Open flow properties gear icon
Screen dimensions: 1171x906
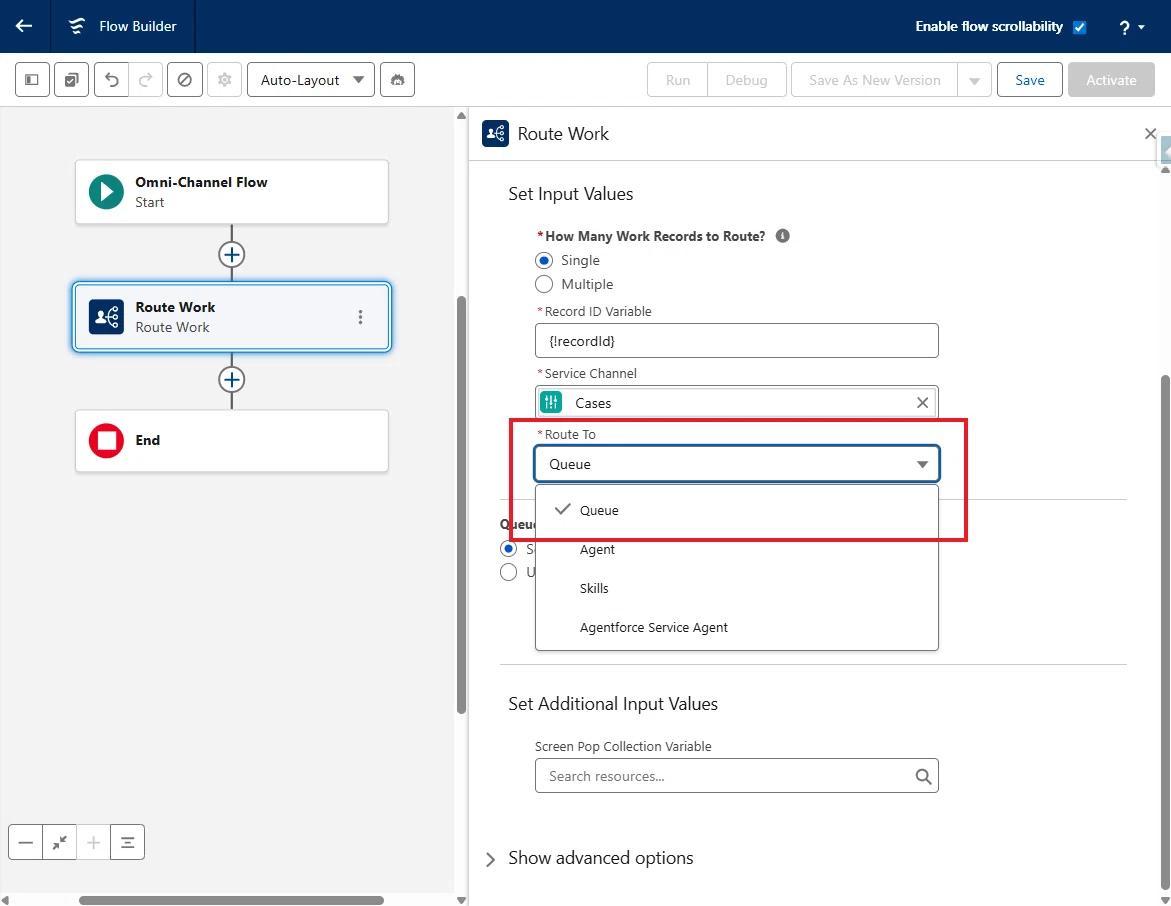pos(224,79)
